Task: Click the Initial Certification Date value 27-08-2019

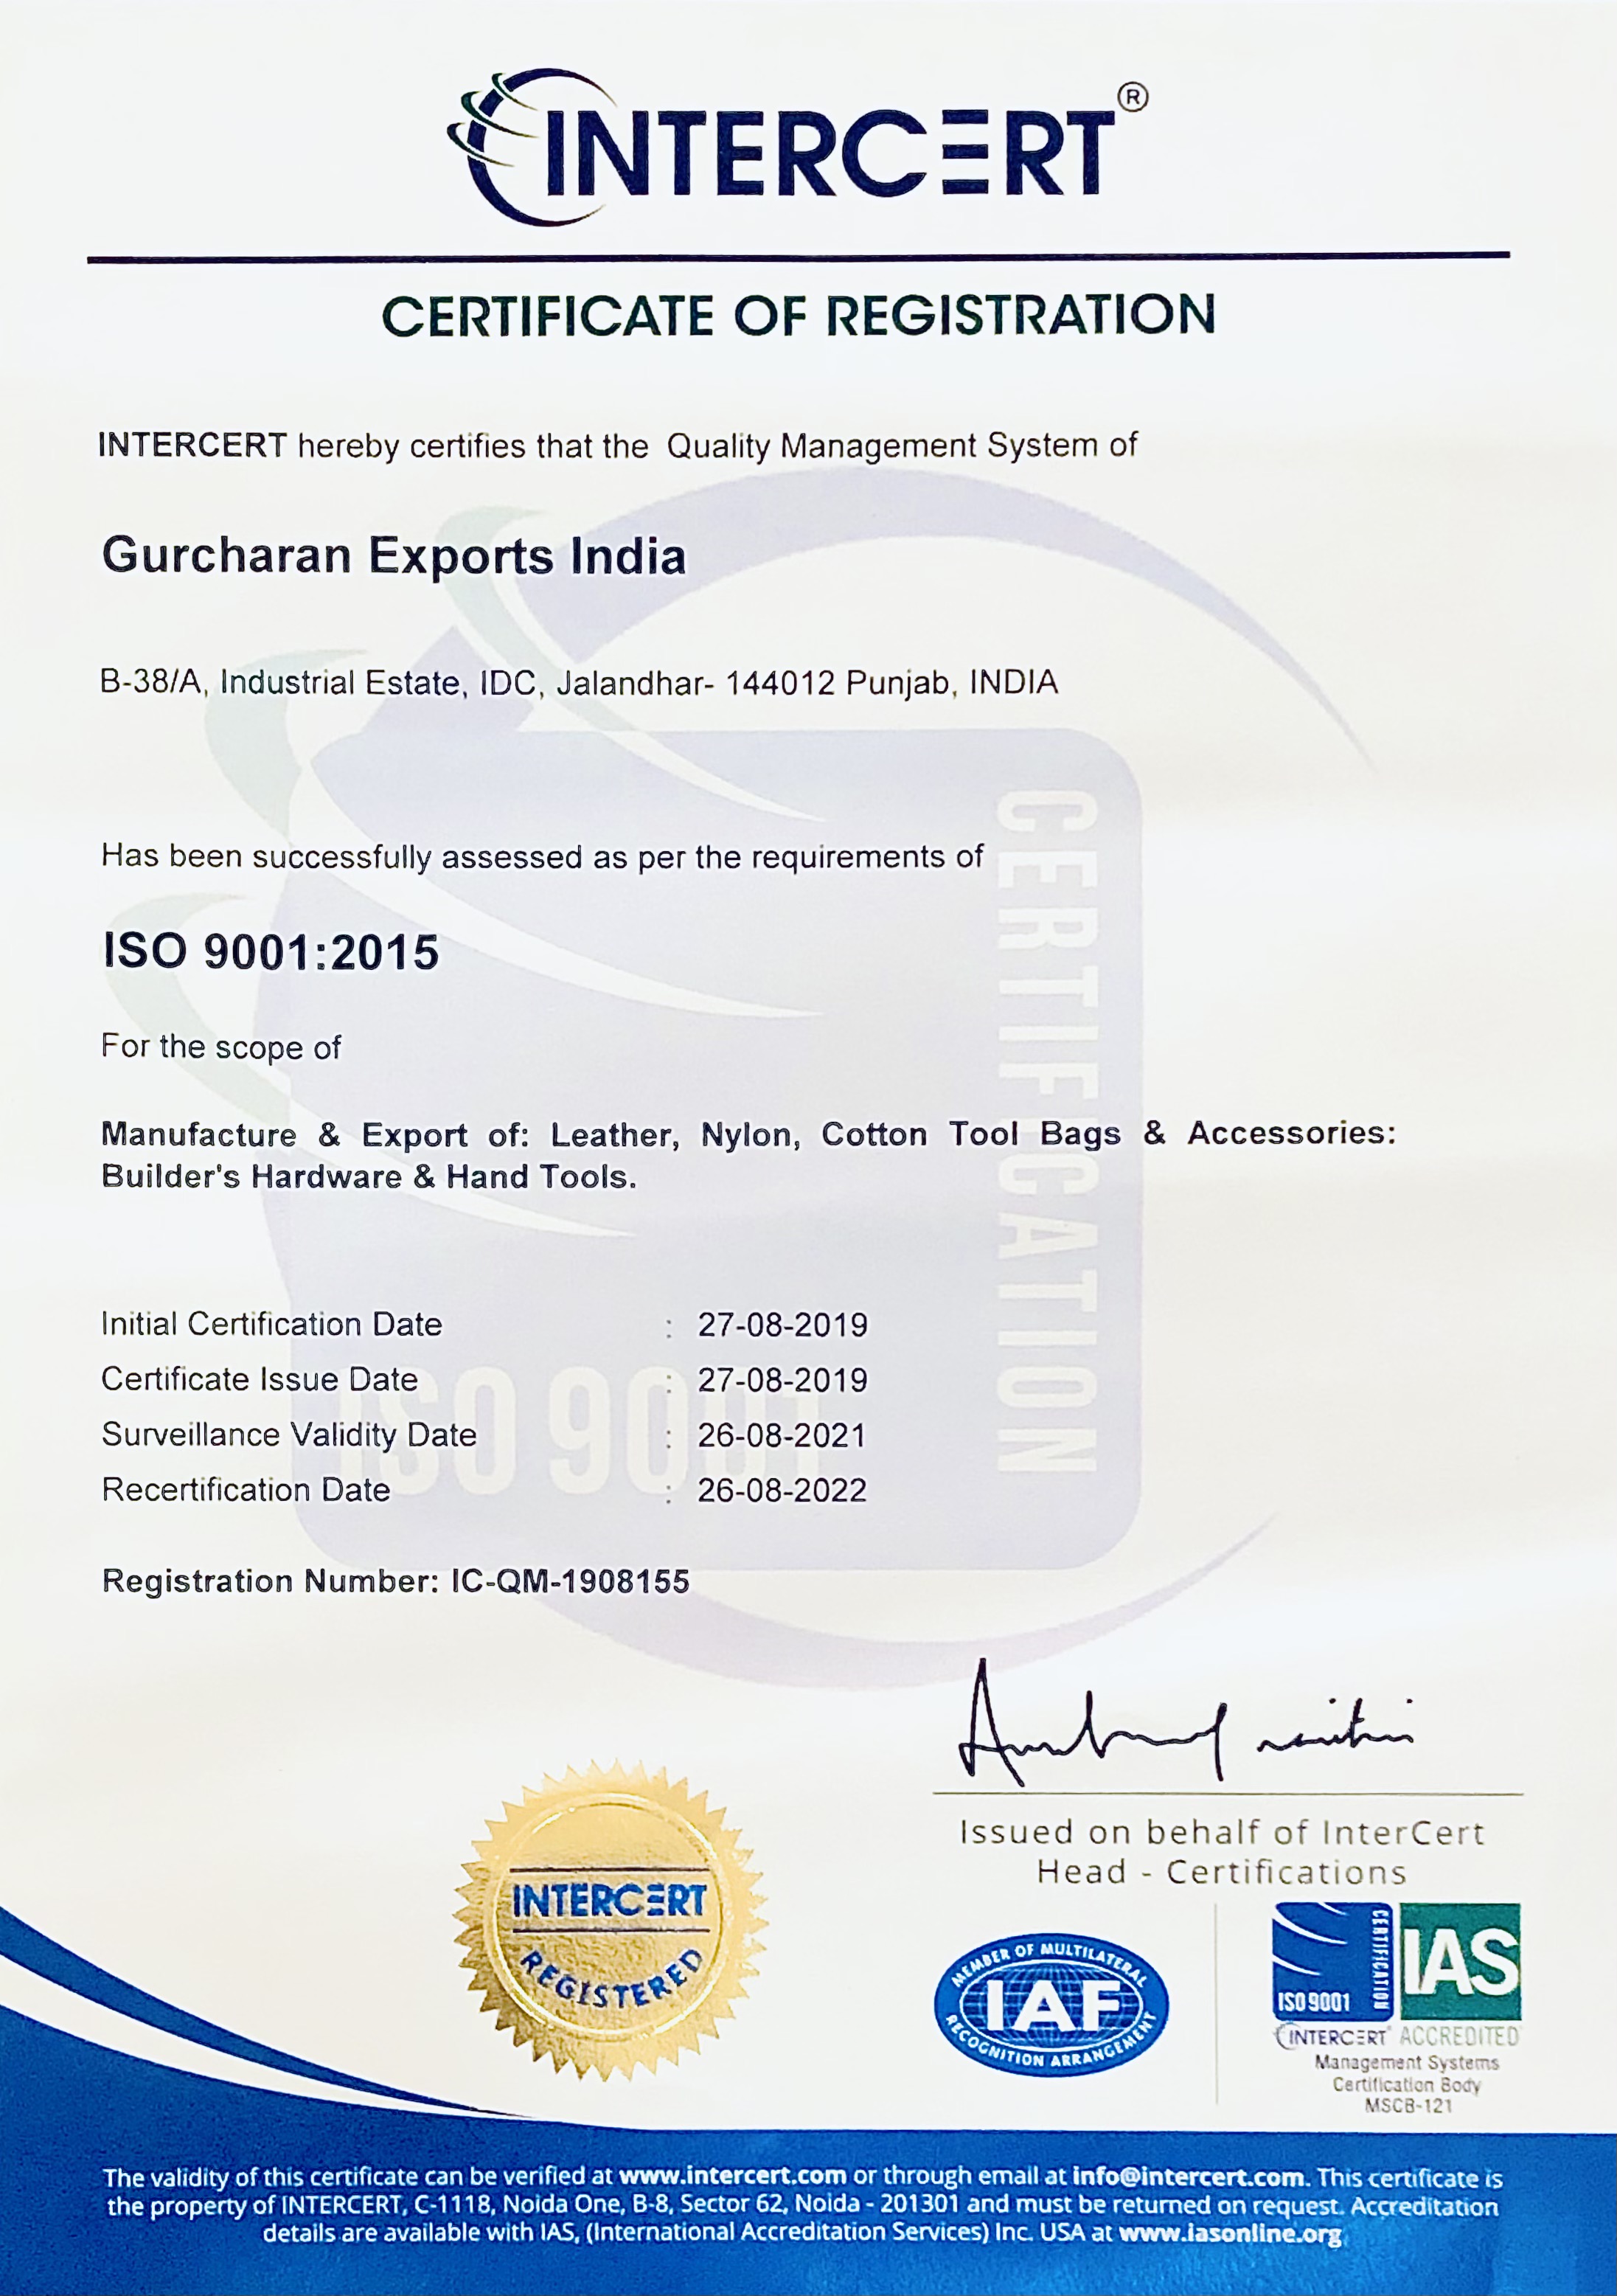Action: click(x=782, y=1325)
